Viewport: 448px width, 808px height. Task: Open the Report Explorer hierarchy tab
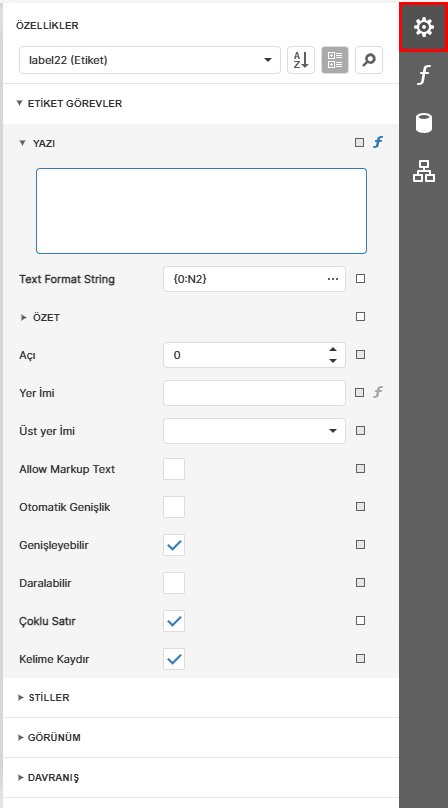(x=423, y=171)
